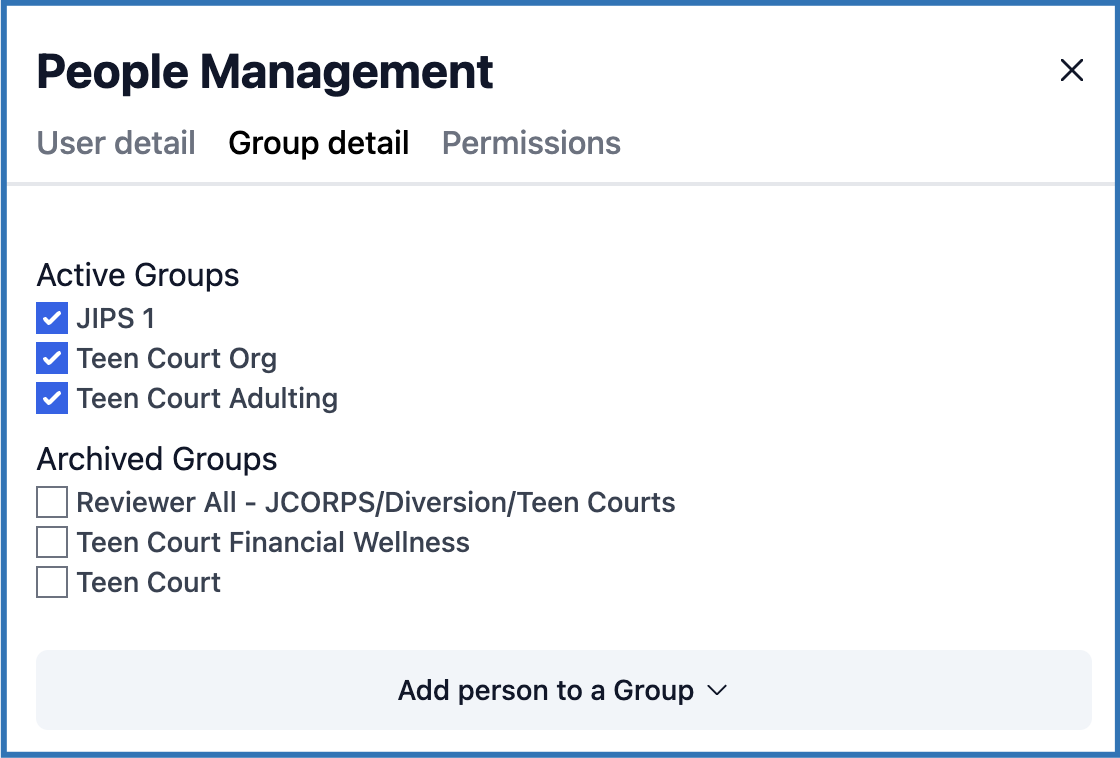The image size is (1120, 758).
Task: Open the Permissions tab
Action: click(531, 143)
